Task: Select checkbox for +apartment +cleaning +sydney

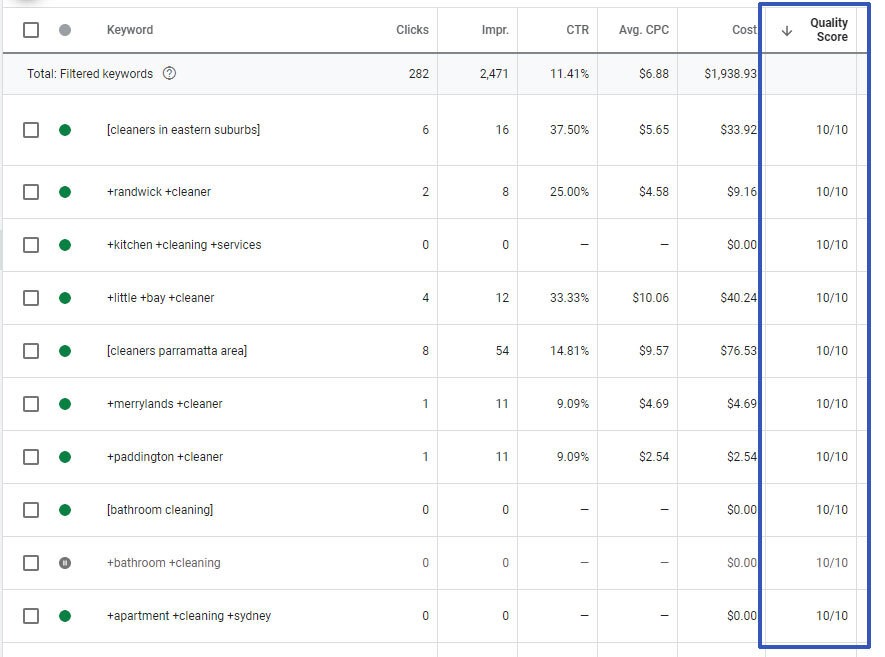Action: tap(31, 616)
